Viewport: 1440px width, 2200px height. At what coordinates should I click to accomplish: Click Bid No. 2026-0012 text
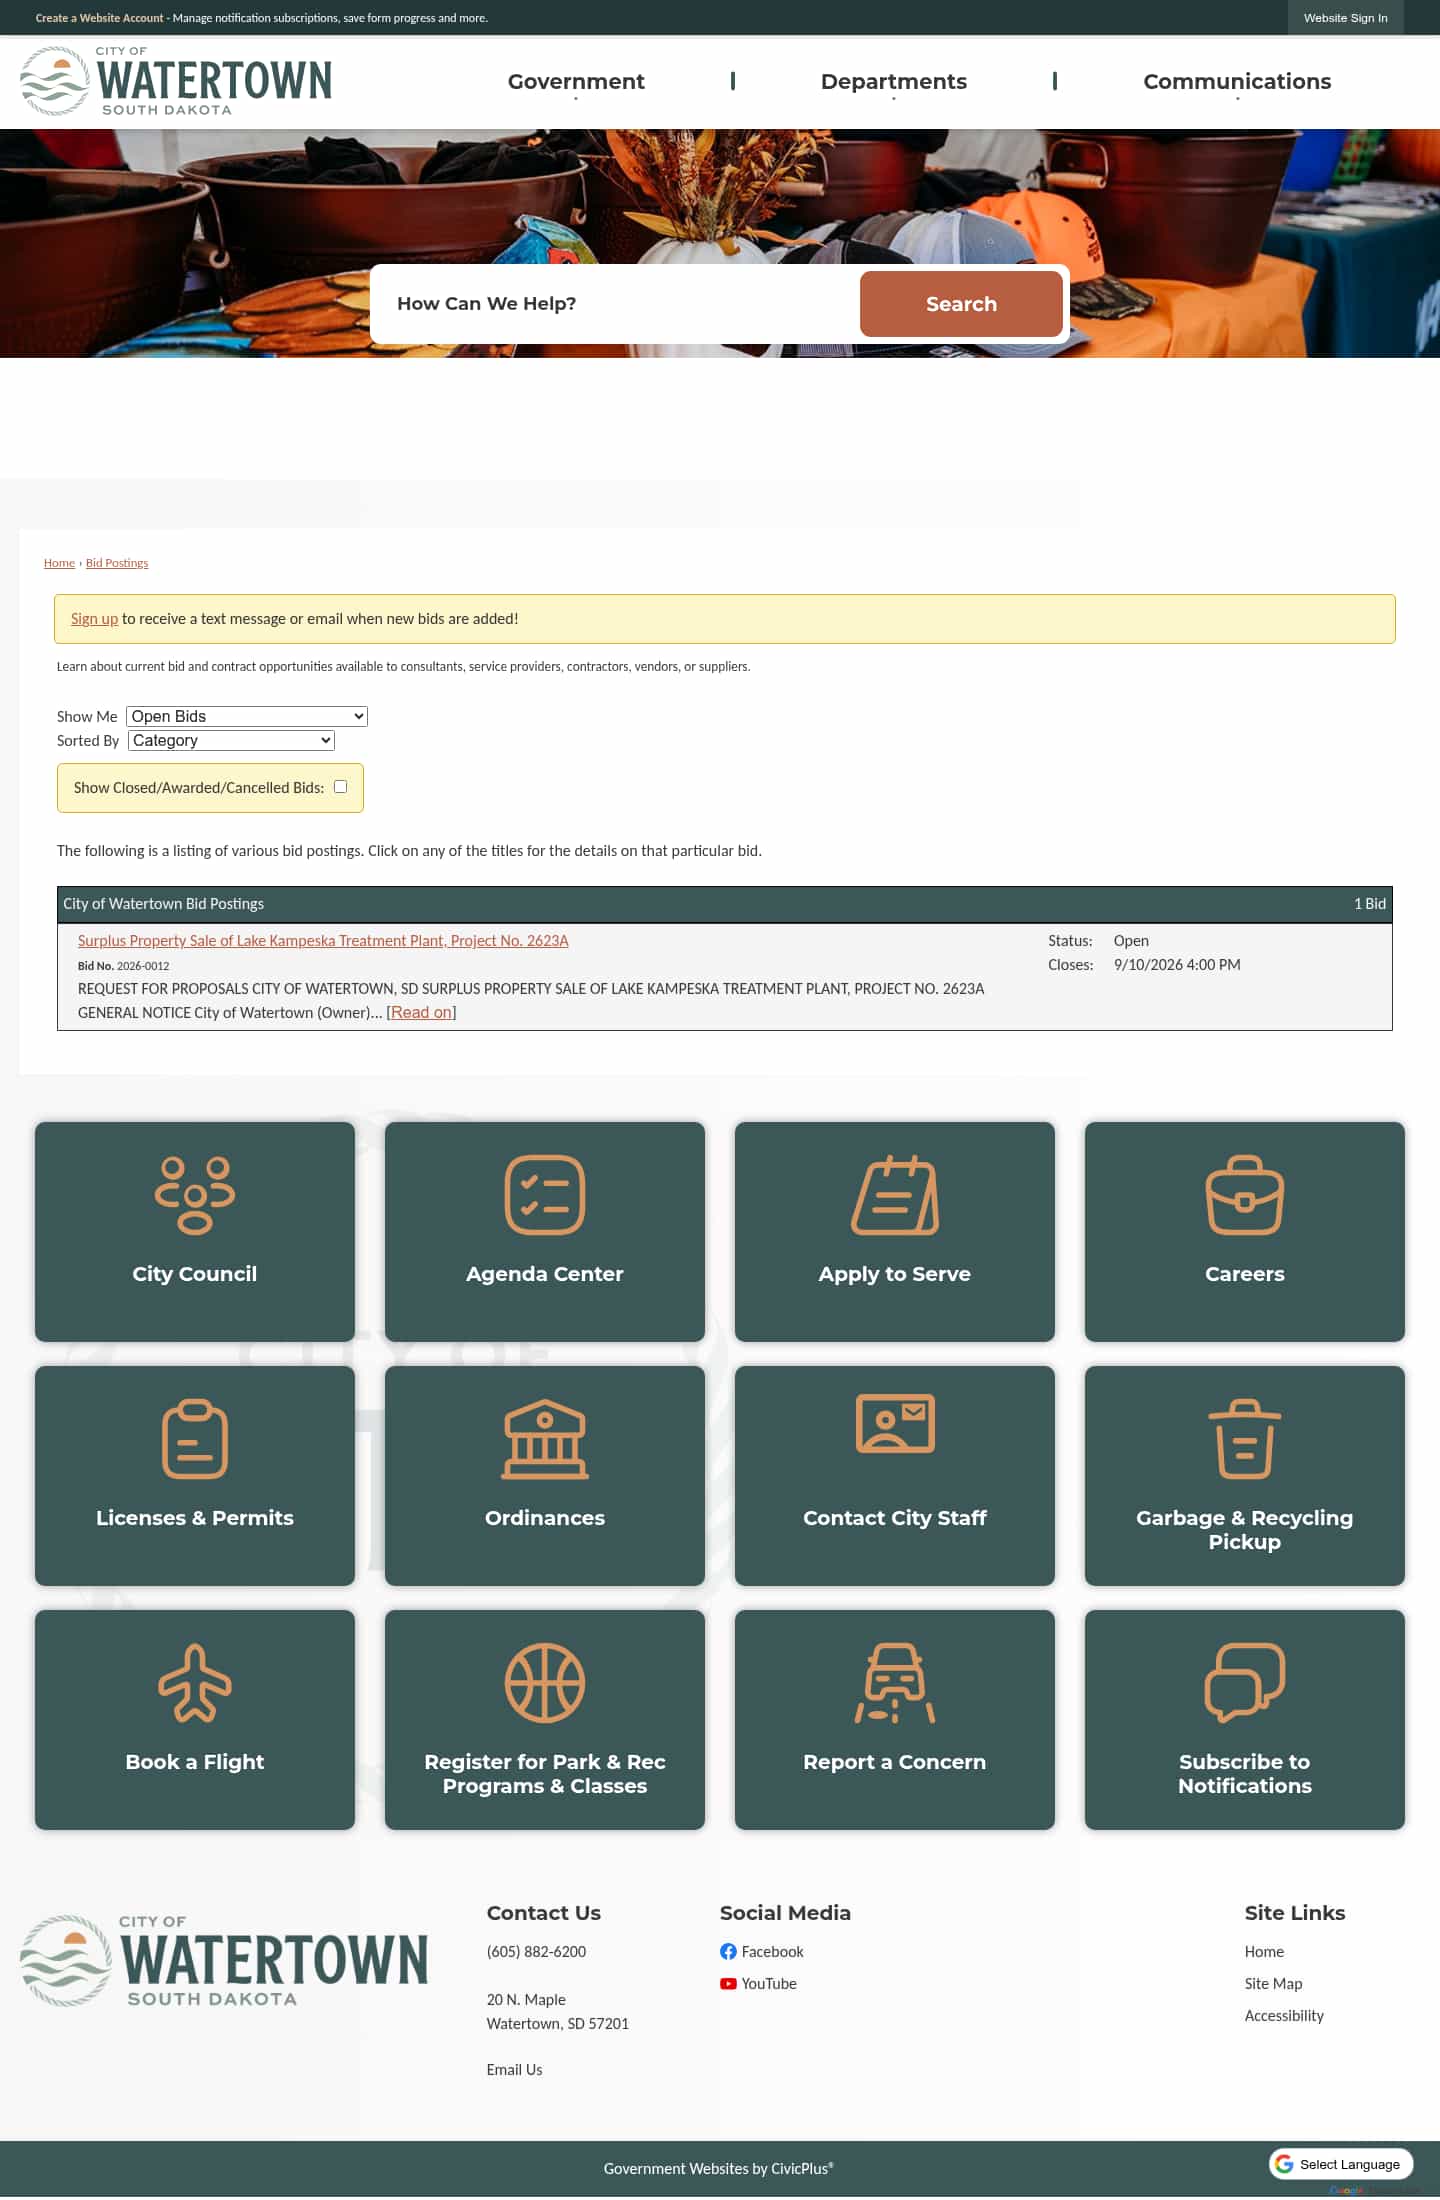(124, 966)
